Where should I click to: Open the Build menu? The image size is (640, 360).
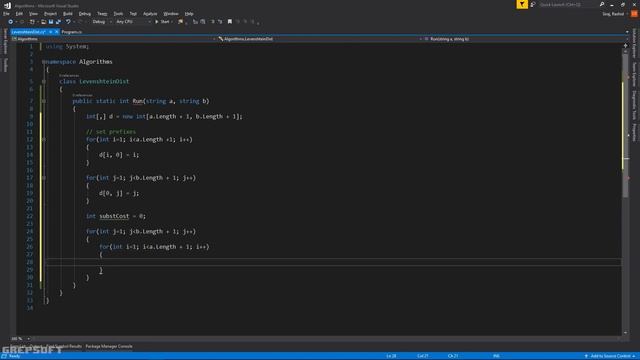click(x=68, y=13)
